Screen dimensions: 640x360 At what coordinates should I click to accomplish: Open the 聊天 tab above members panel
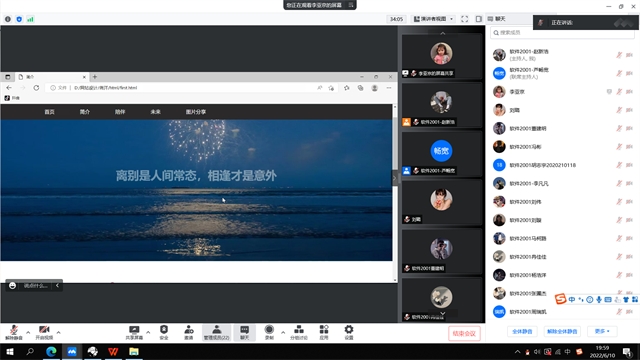point(497,19)
